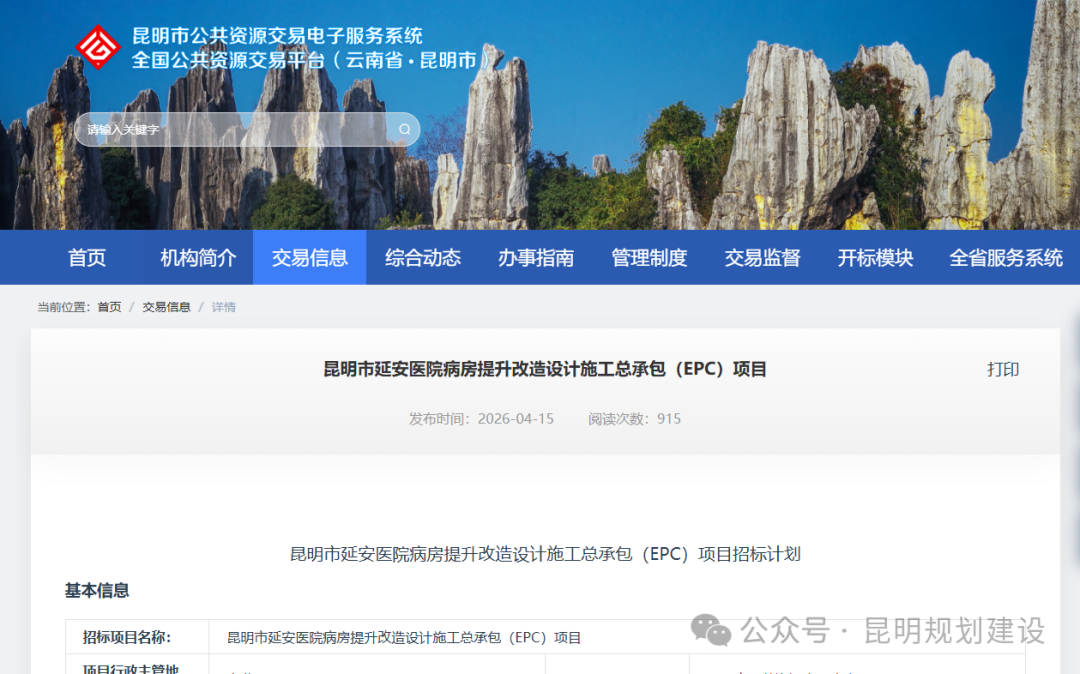Click the 打印 print button
This screenshot has height=674, width=1080.
pos(1003,370)
